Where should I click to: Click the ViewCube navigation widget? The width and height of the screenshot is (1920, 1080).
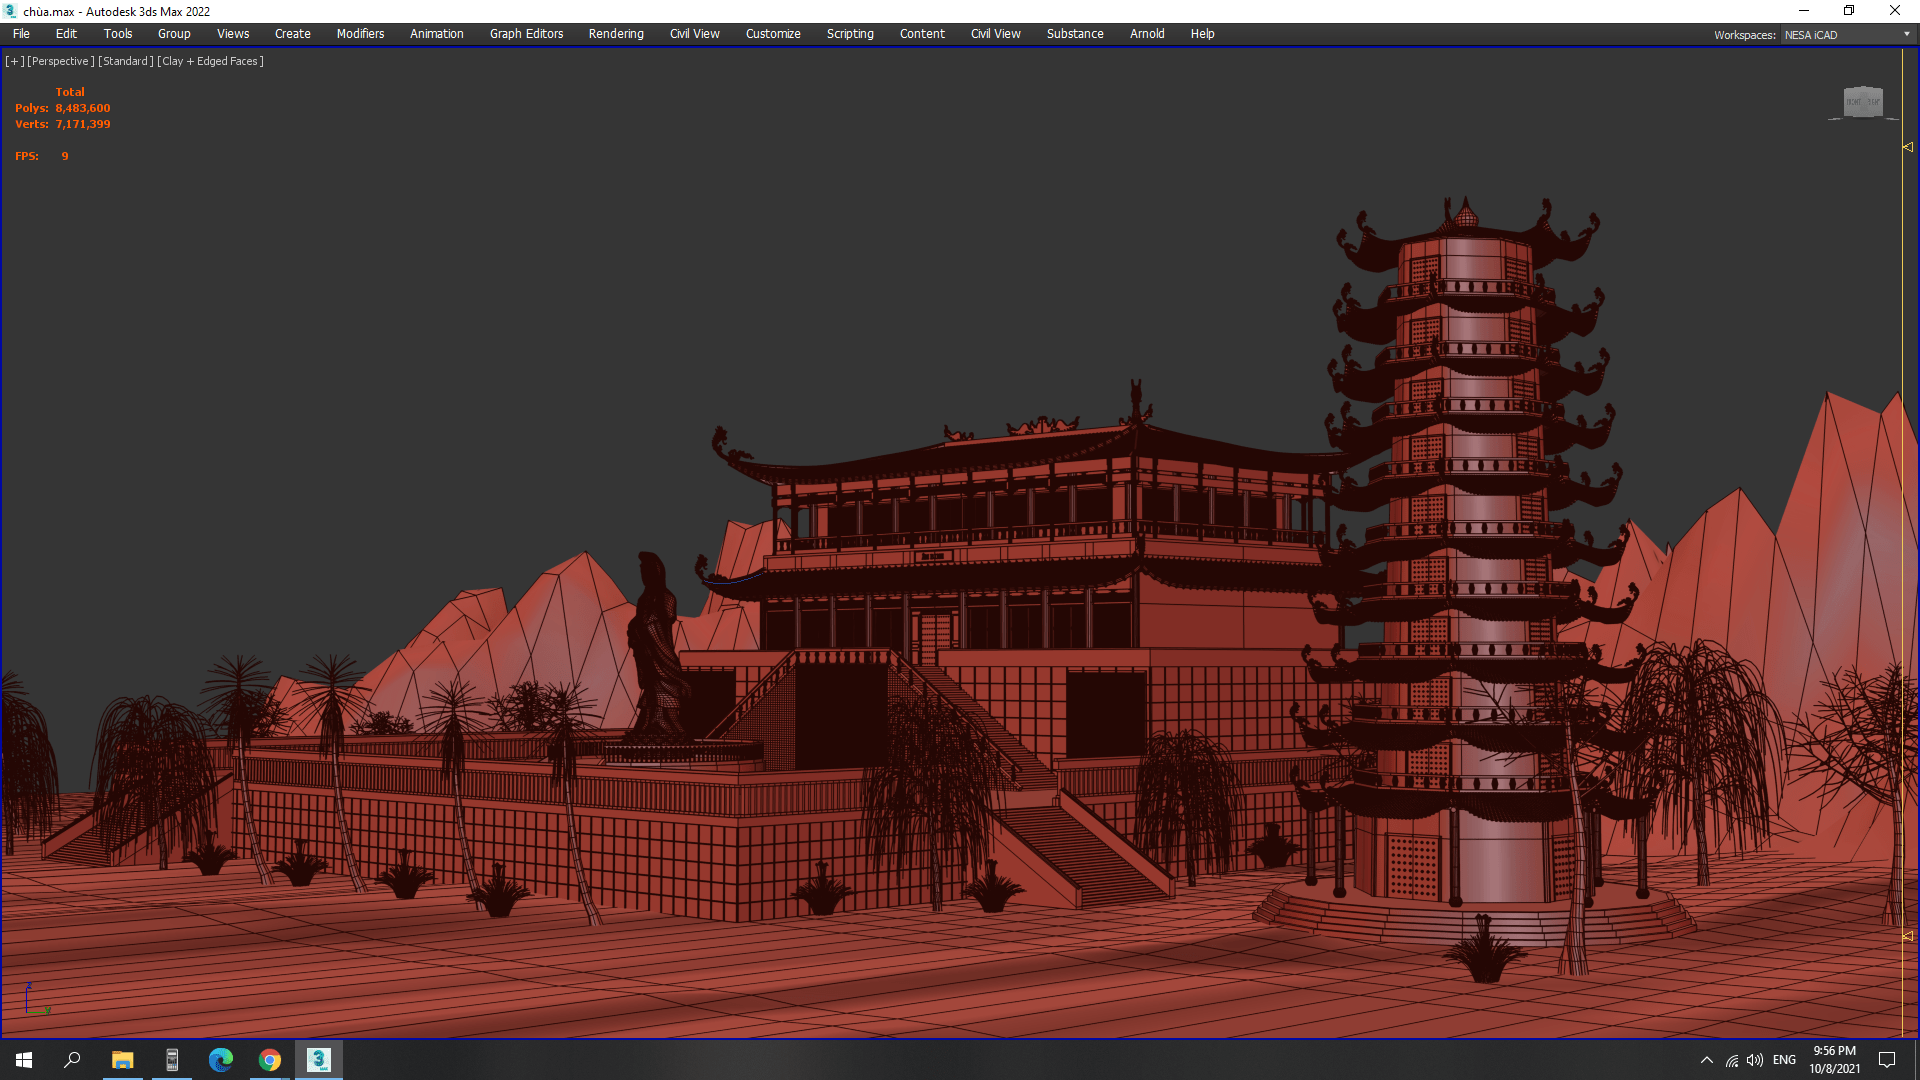[x=1862, y=102]
